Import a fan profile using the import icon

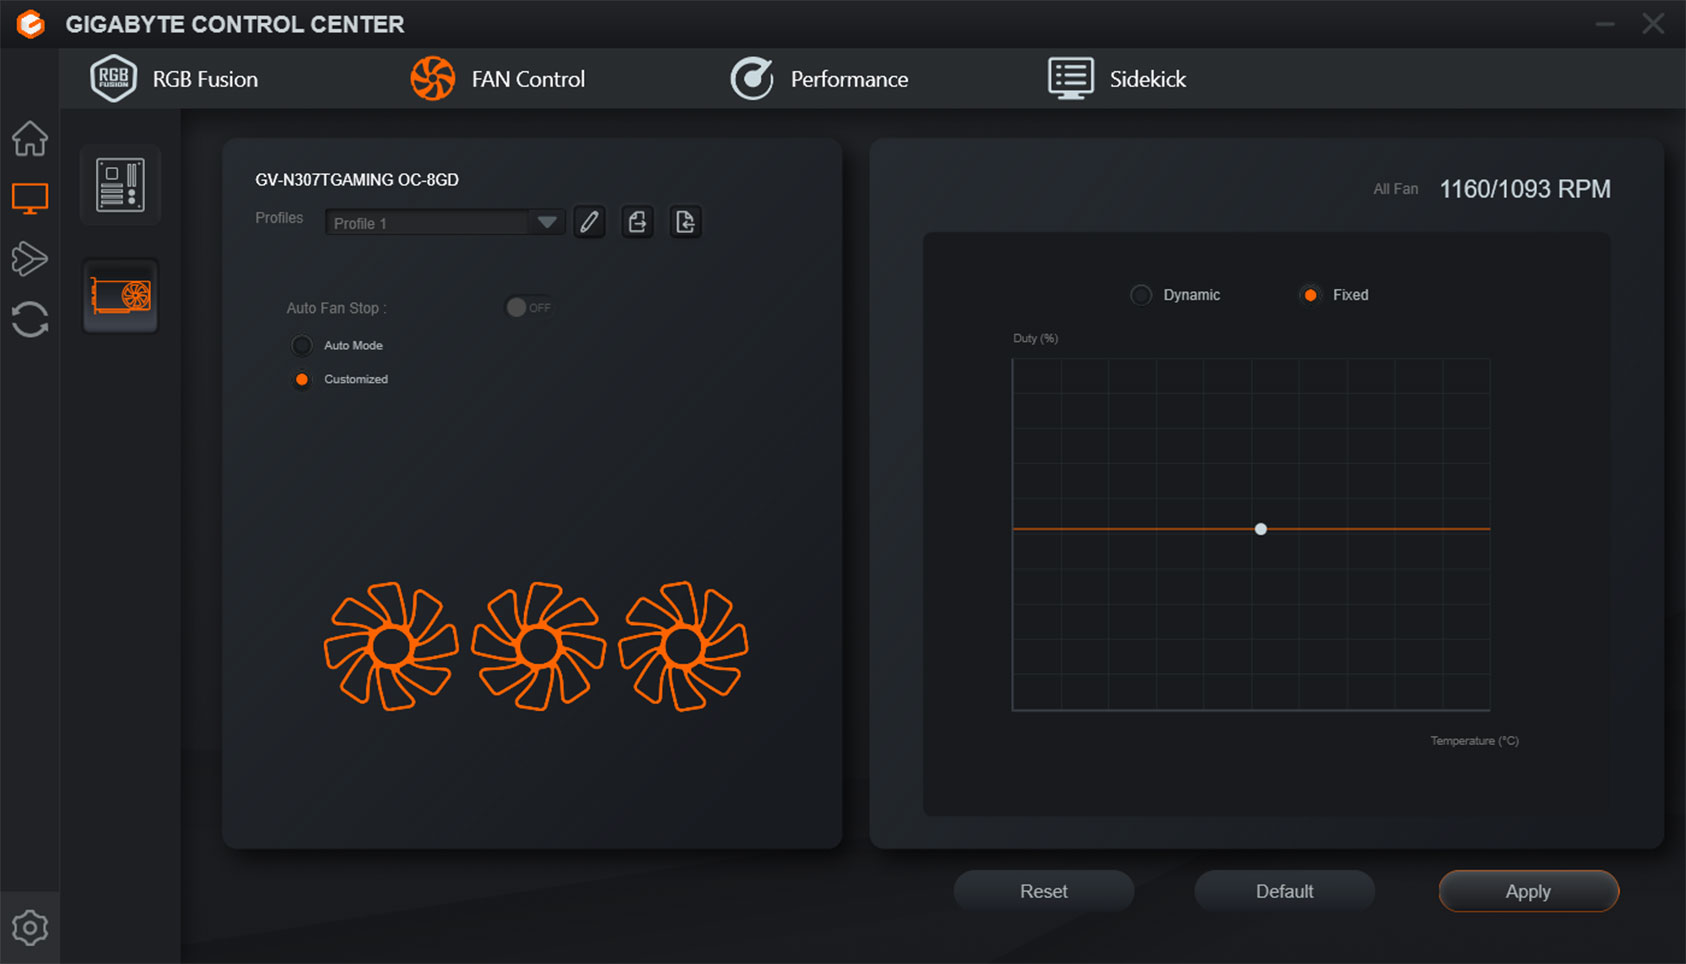(685, 221)
